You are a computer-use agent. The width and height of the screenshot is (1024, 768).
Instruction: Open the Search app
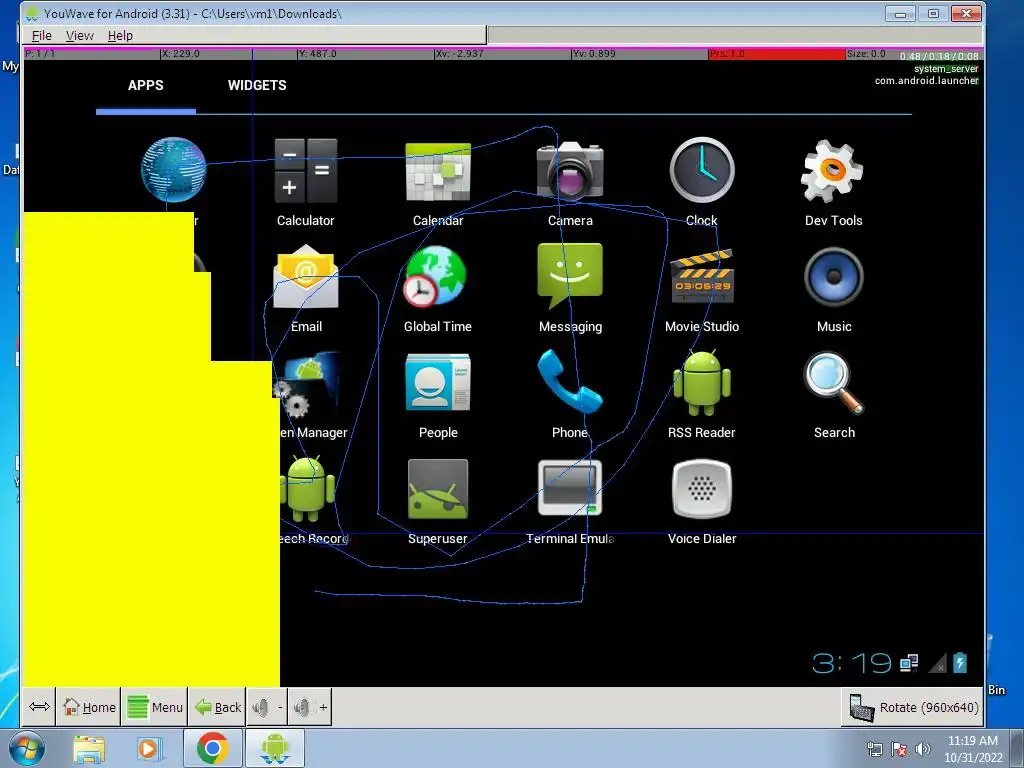click(834, 383)
